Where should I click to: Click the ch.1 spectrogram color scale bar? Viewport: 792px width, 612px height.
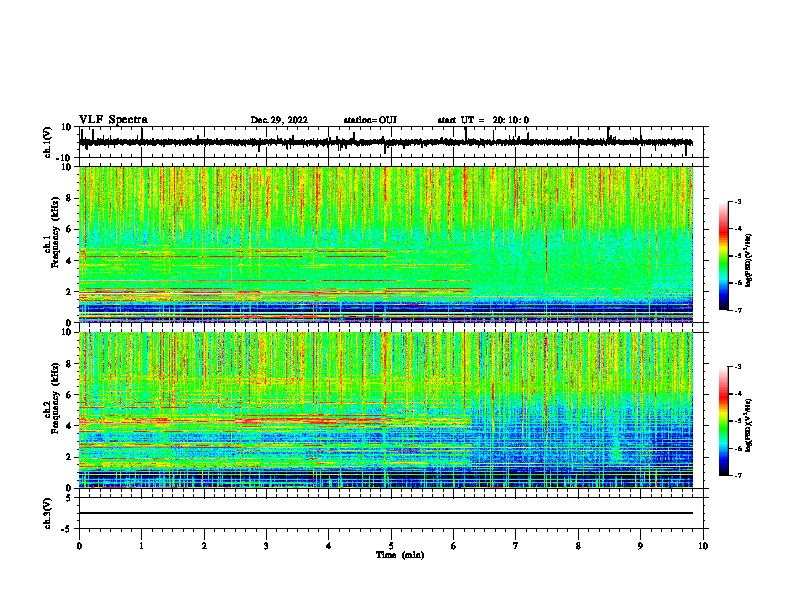pyautogui.click(x=723, y=256)
